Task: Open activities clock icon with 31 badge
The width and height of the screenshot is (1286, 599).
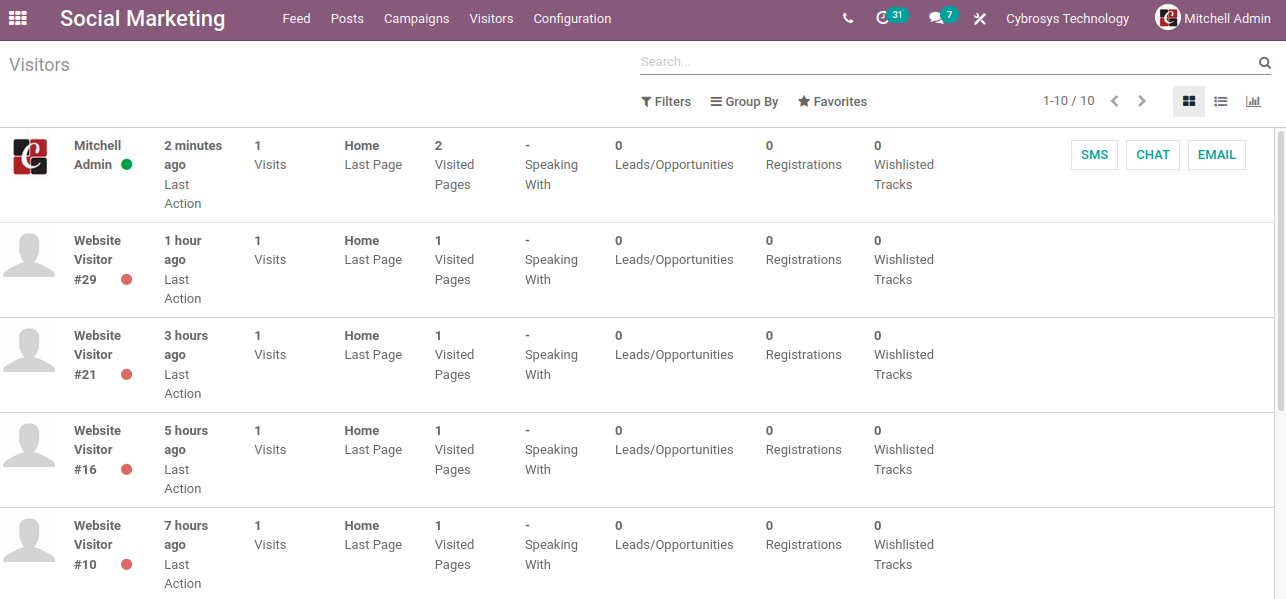Action: pyautogui.click(x=882, y=19)
